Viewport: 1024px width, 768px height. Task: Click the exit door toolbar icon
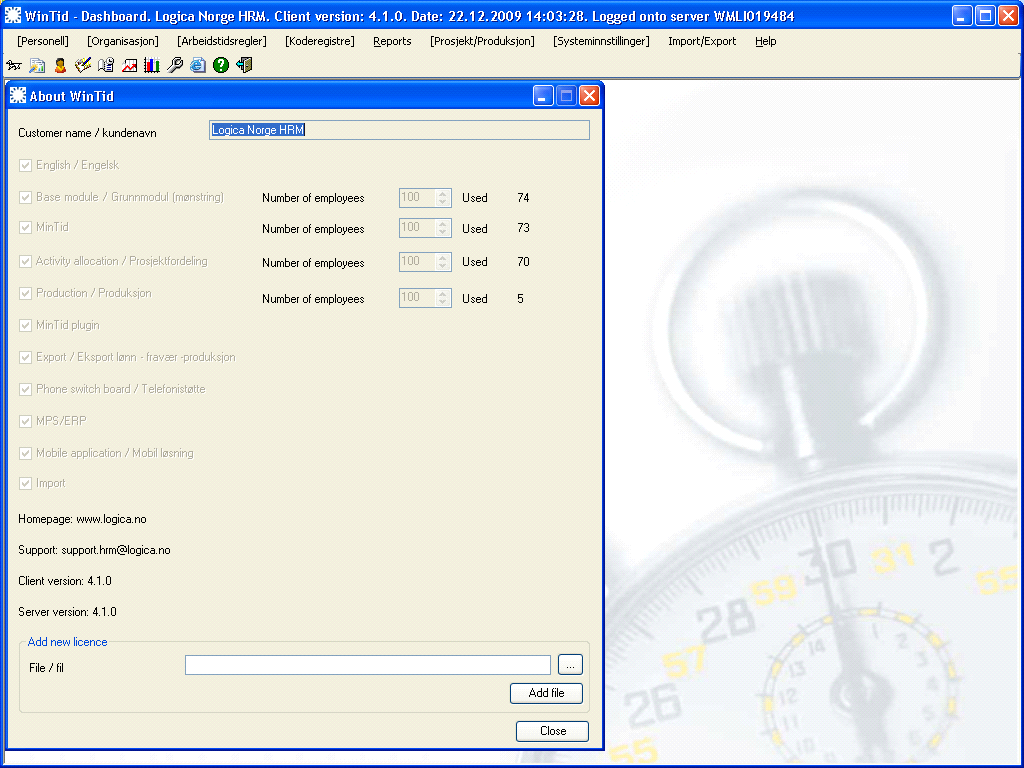[x=244, y=65]
